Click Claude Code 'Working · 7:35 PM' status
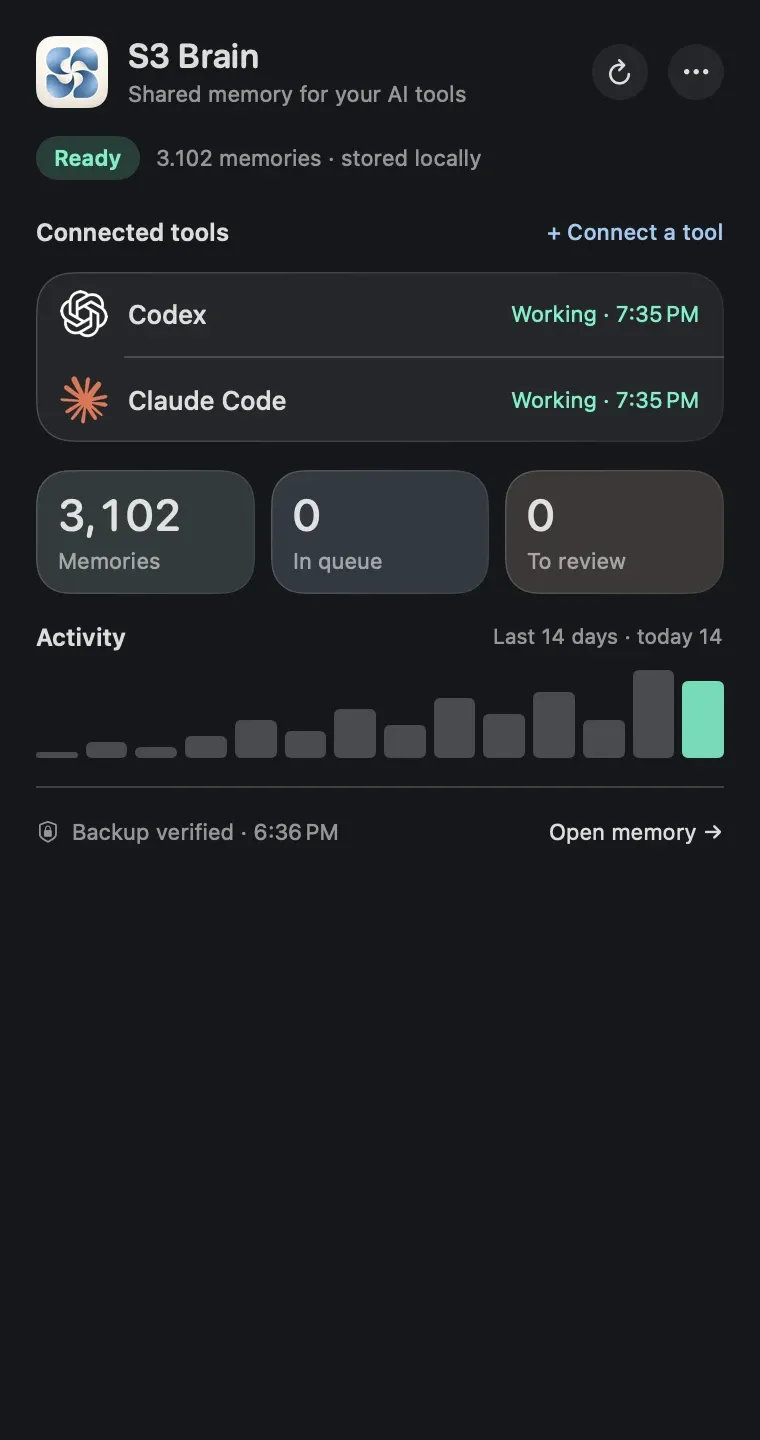The height and width of the screenshot is (1440, 760). tap(605, 400)
